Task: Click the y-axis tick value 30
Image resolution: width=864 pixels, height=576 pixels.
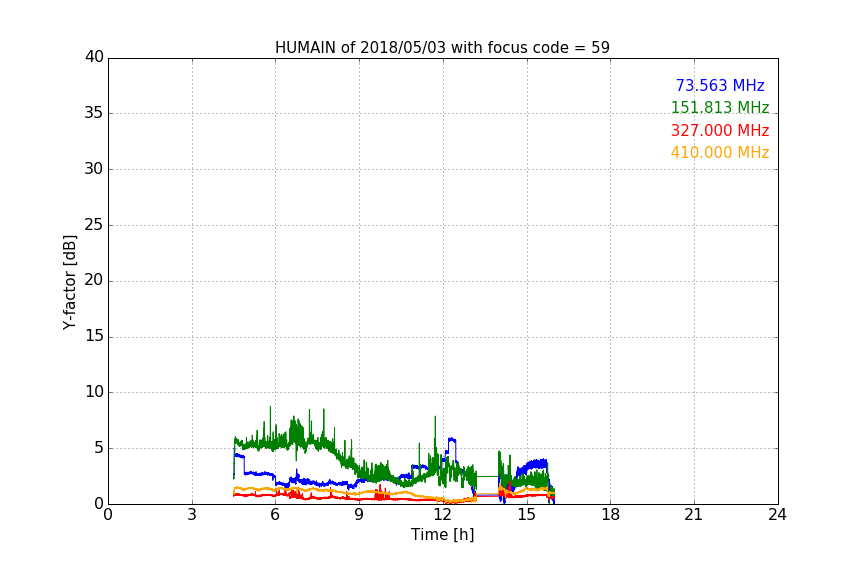Action: click(x=94, y=169)
